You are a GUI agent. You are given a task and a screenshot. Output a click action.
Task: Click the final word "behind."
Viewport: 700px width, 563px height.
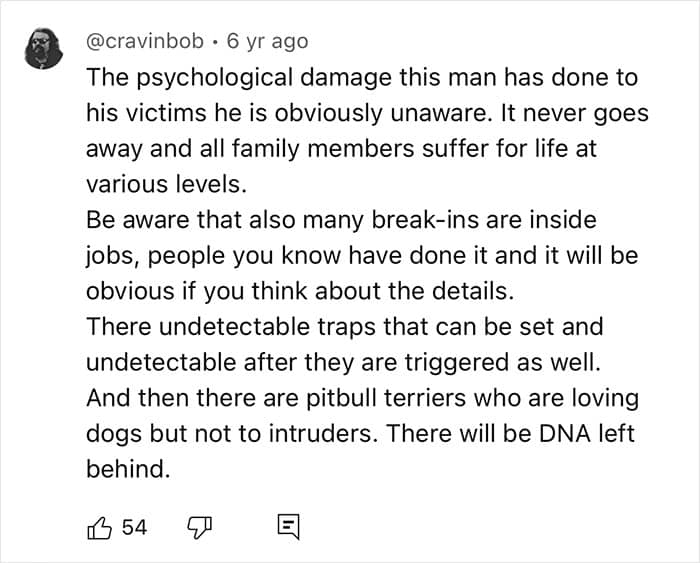(x=128, y=470)
